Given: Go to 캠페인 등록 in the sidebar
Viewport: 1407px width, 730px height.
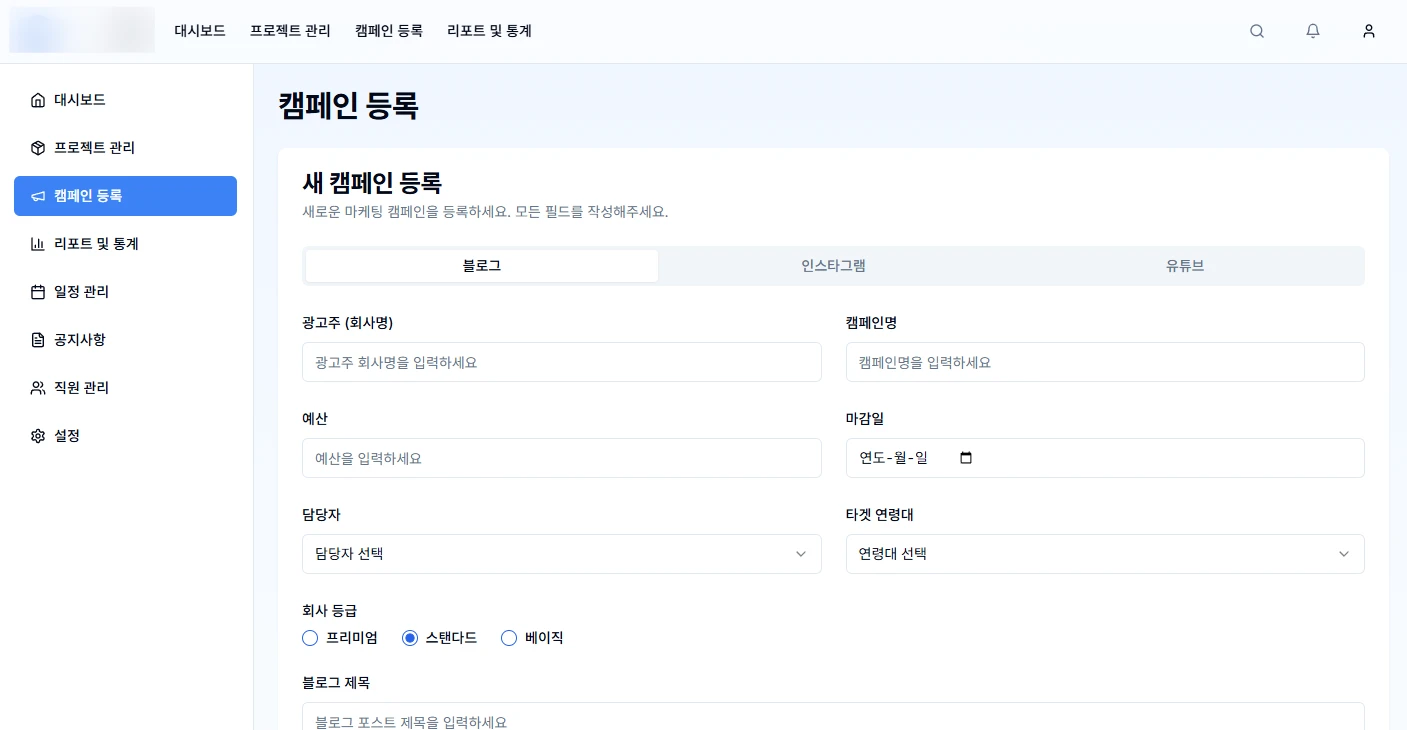Looking at the screenshot, I should point(125,196).
